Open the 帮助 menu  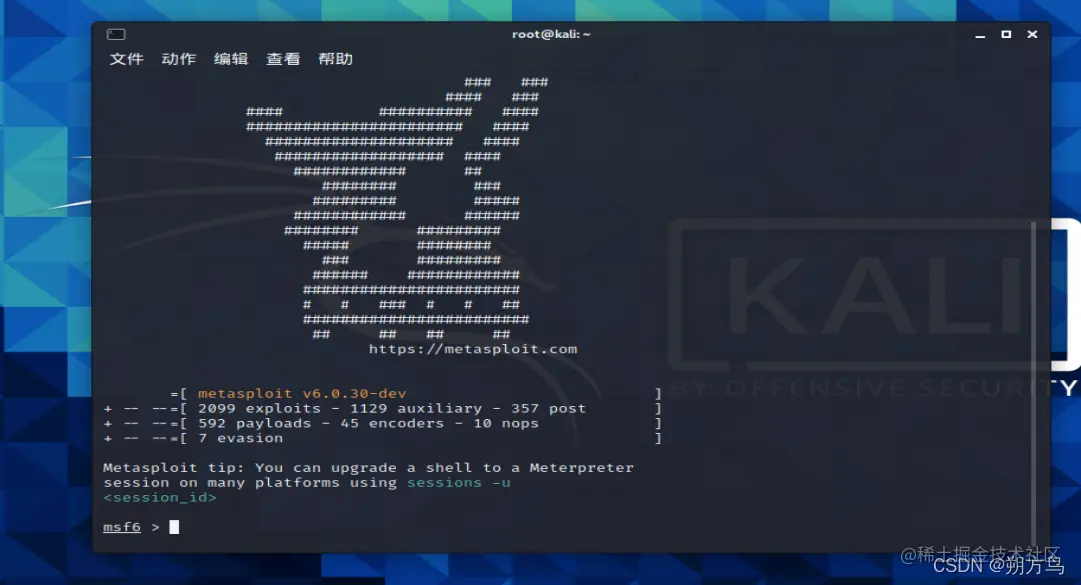tap(336, 59)
